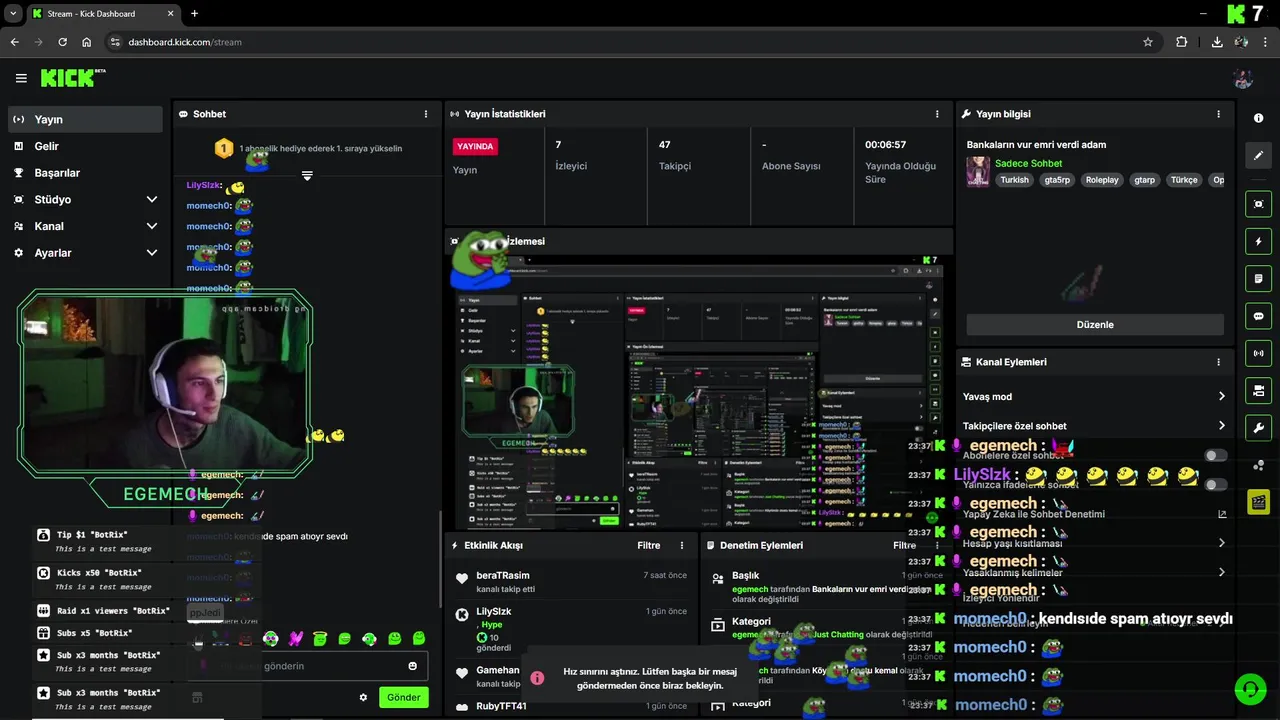Switch to the Stream - Kick Dashboard browser tab
Viewport: 1280px width, 720px height.
pyautogui.click(x=102, y=14)
